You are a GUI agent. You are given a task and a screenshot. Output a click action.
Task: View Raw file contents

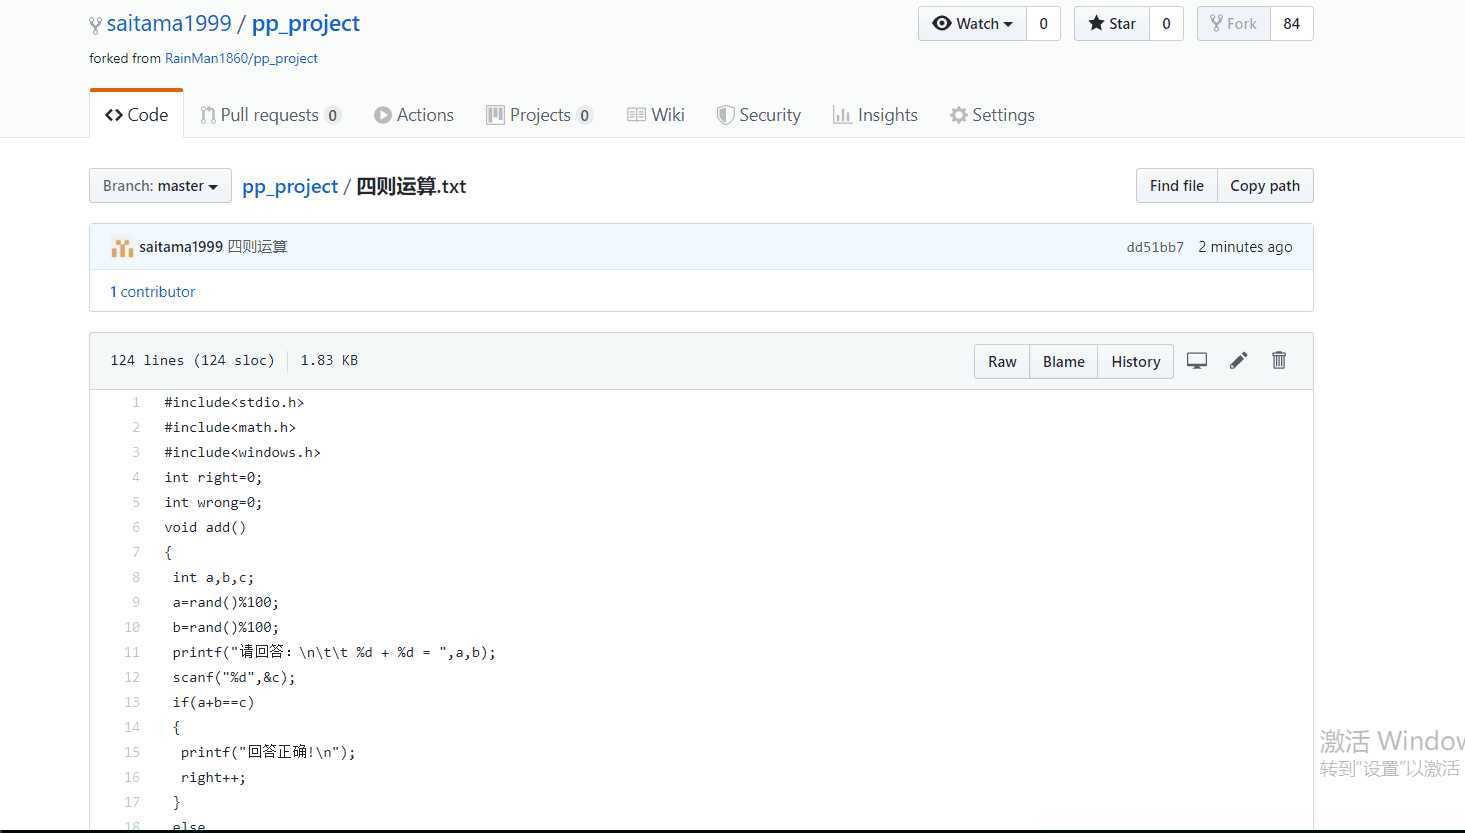tap(1002, 362)
